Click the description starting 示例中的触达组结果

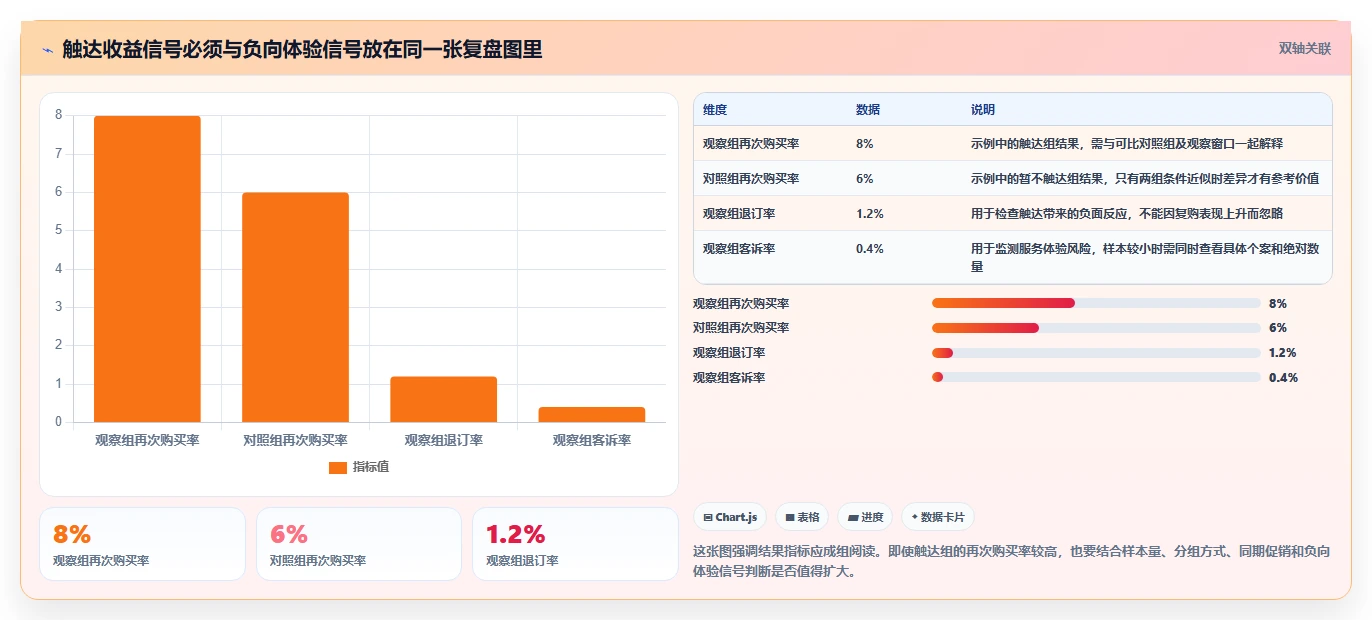pyautogui.click(x=1126, y=144)
